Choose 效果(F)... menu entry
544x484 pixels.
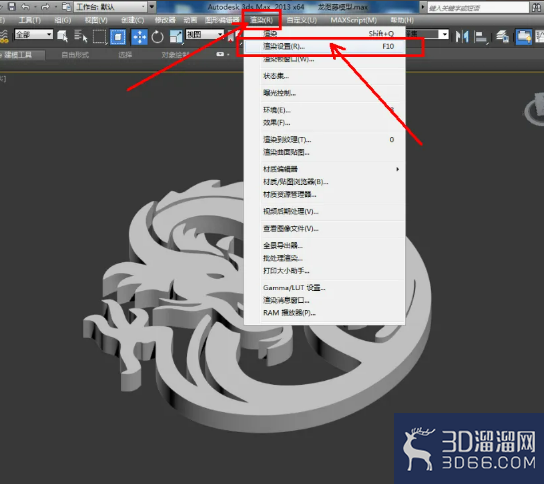click(325, 122)
